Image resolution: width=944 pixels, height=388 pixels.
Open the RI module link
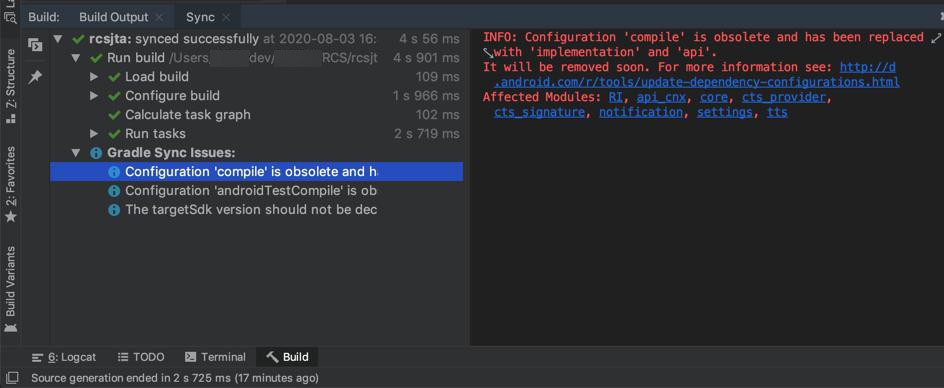coord(615,97)
